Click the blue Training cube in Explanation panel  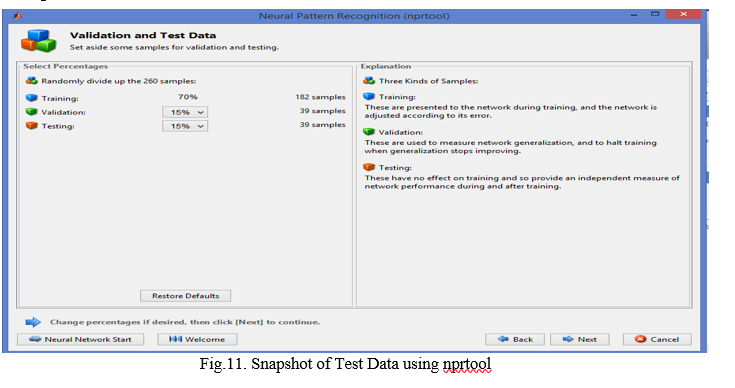point(369,96)
